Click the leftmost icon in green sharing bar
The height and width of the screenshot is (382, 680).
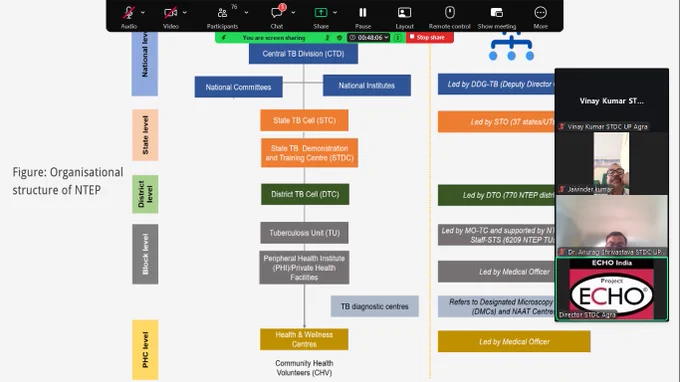click(224, 38)
